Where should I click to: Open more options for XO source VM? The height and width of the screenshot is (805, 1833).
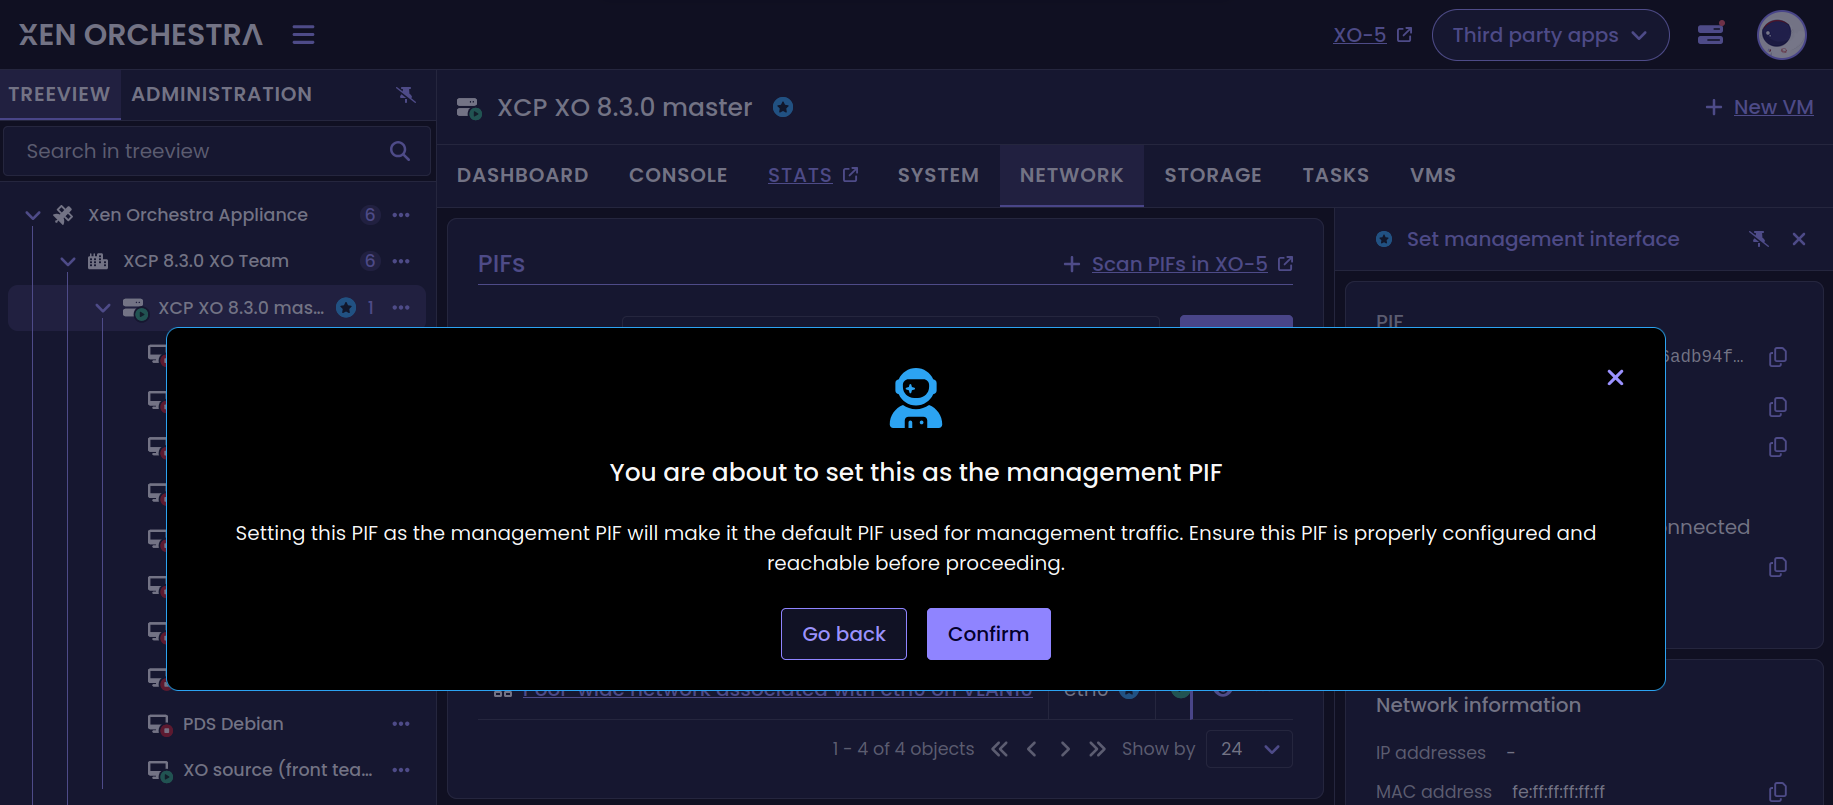click(x=401, y=770)
